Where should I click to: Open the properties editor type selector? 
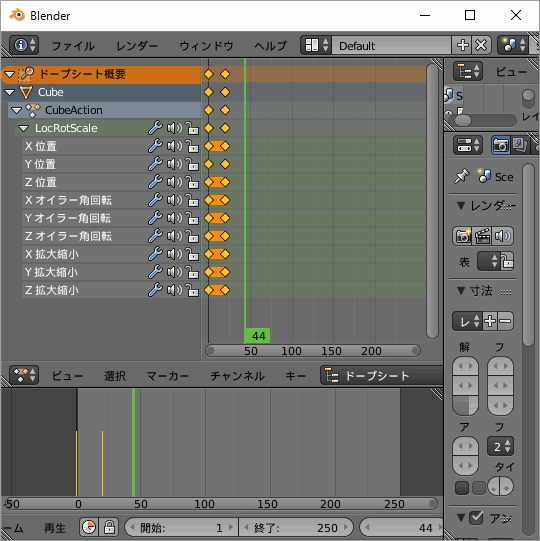[x=468, y=145]
